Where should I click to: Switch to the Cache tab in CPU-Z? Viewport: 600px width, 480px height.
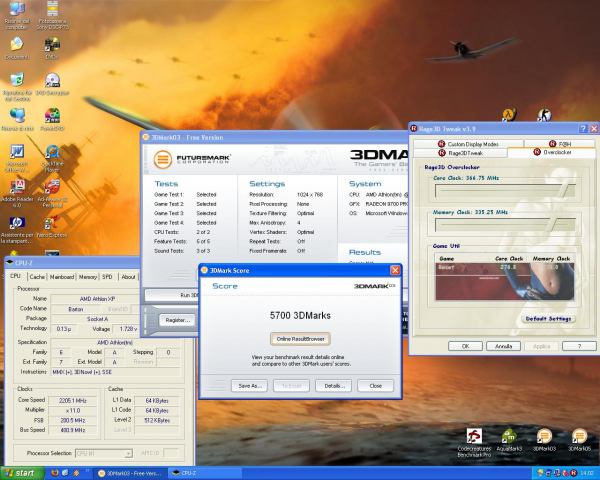37,276
